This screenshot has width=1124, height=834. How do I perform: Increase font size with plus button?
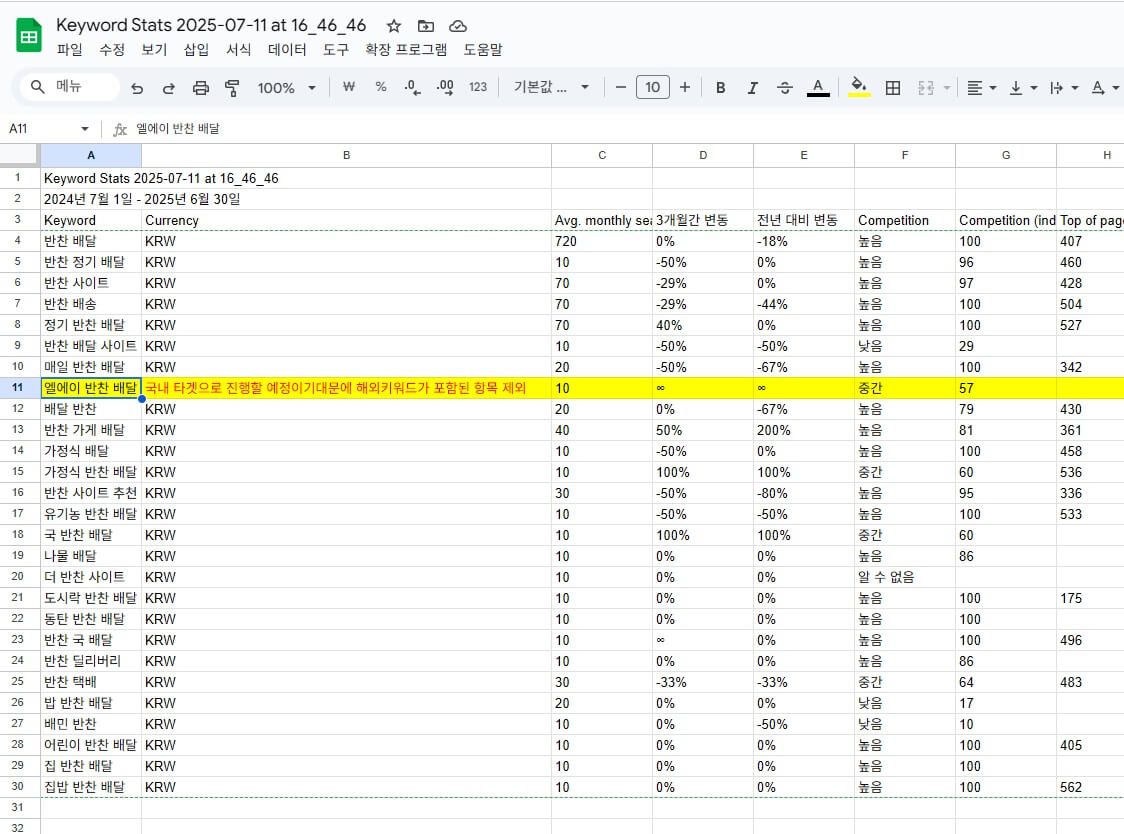pos(685,87)
